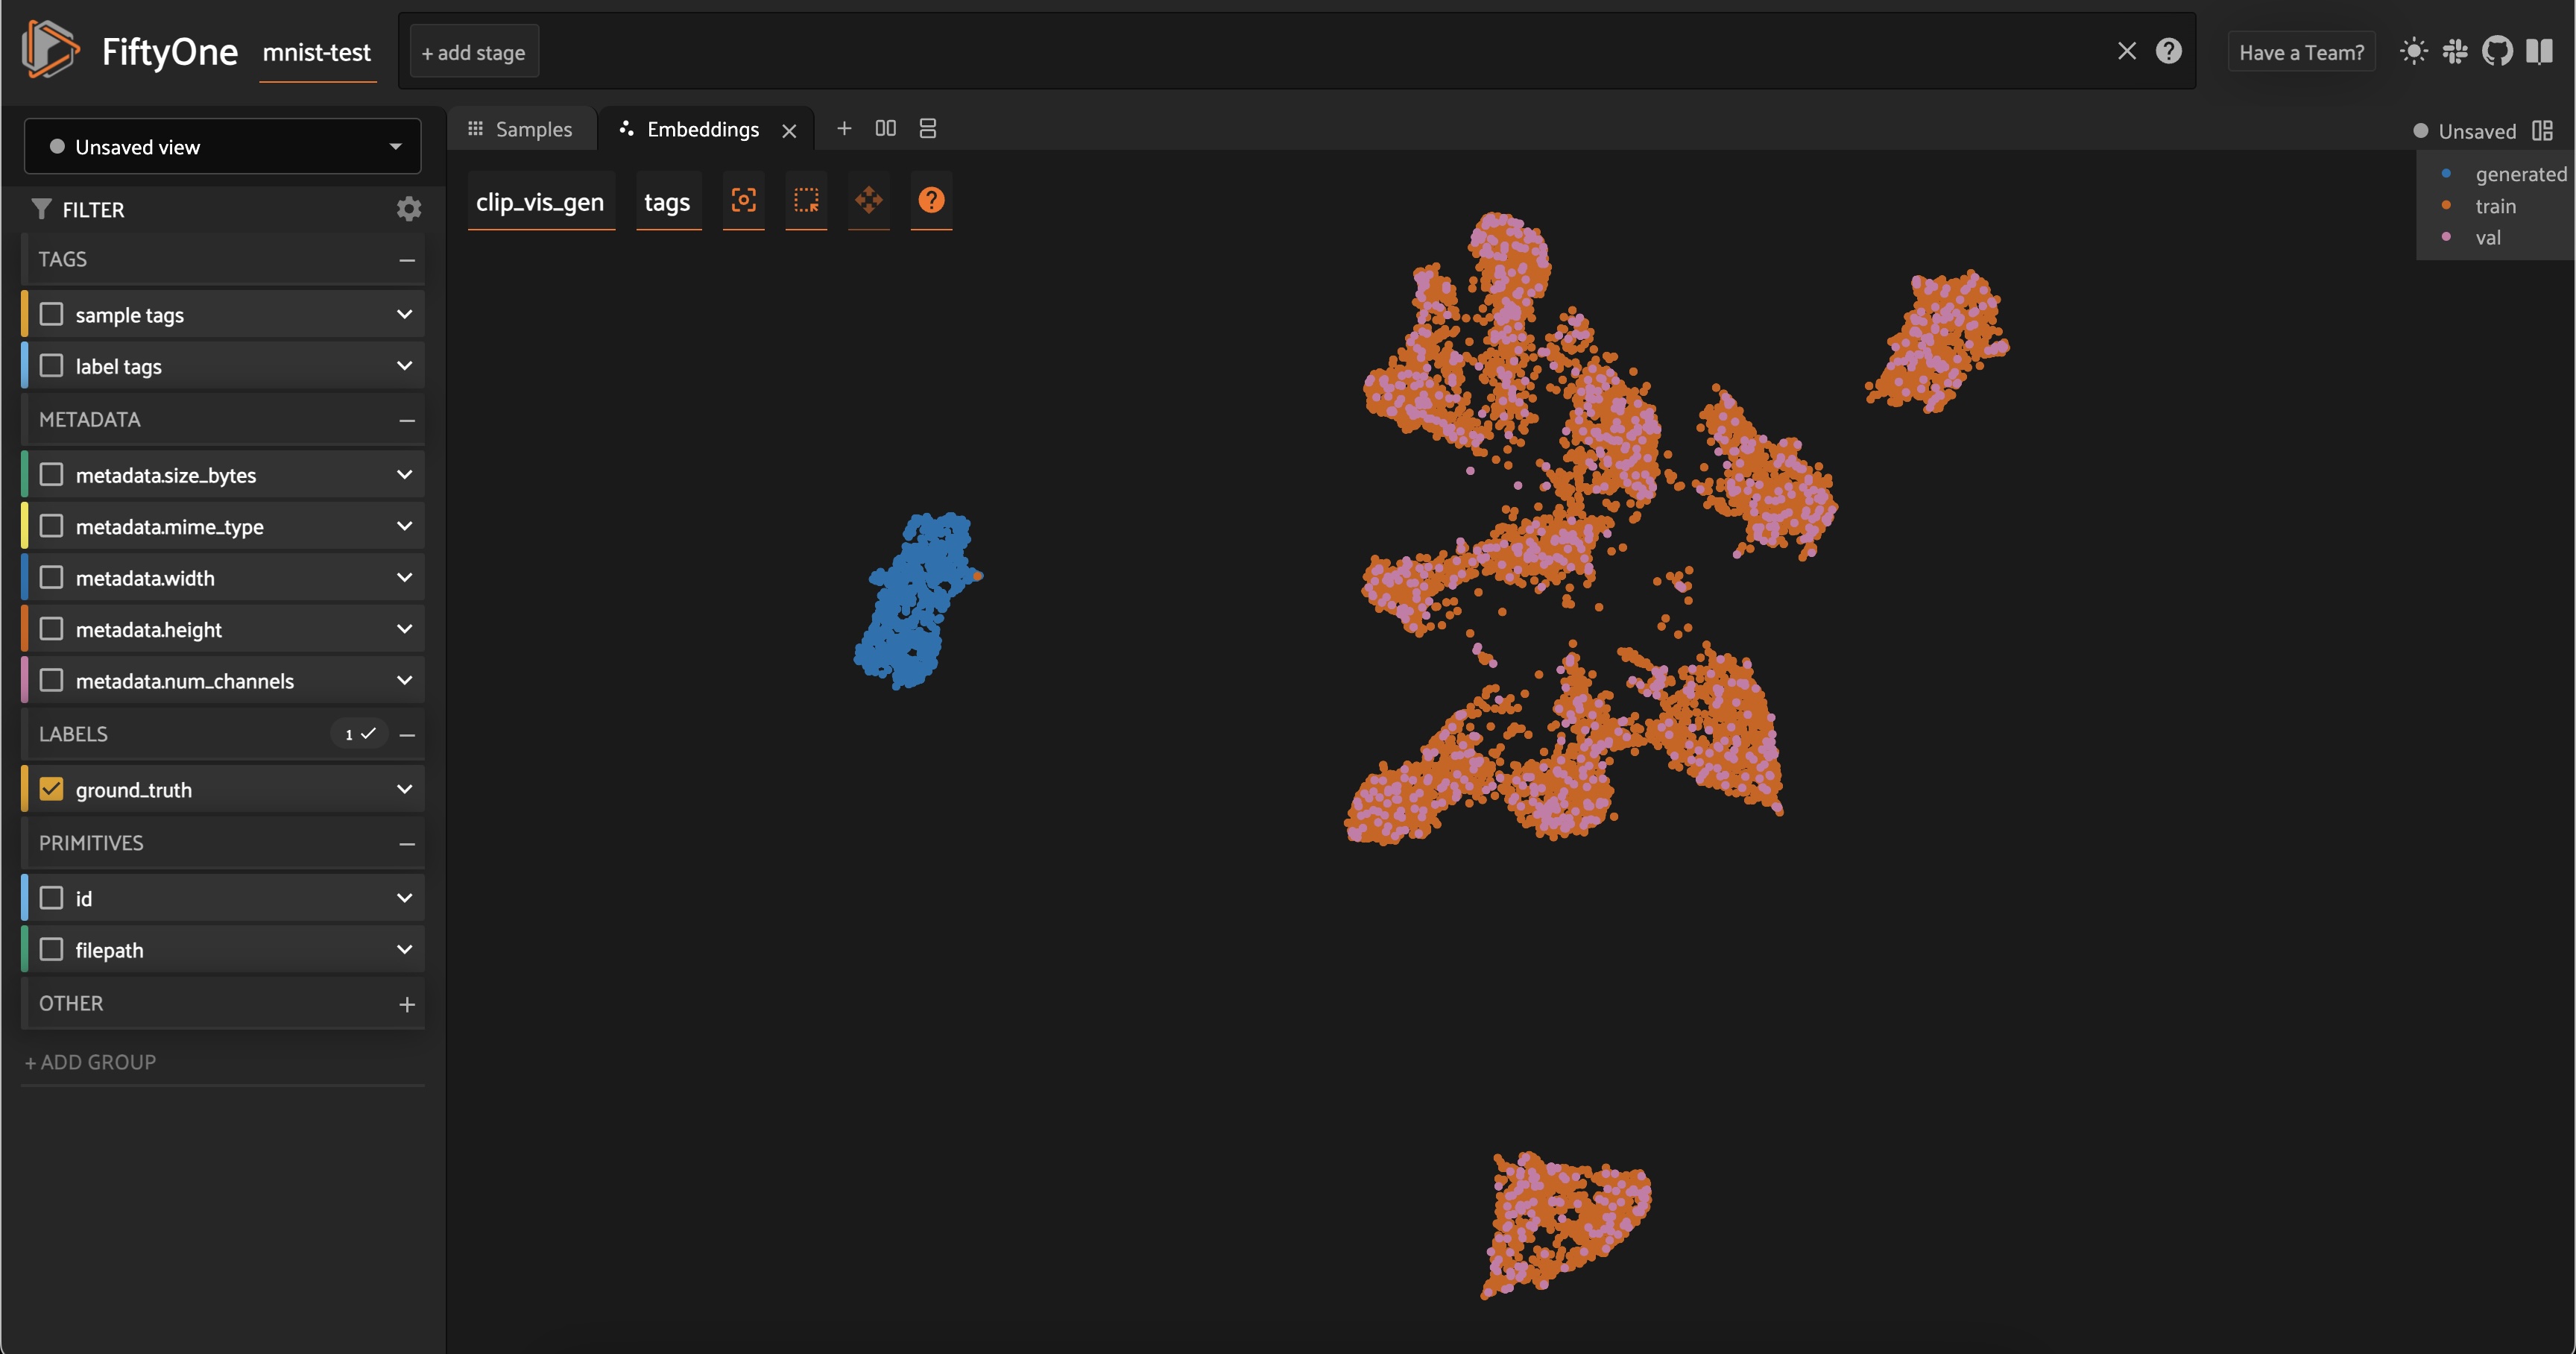This screenshot has height=1354, width=2576.
Task: Open the Slack community icon
Action: coord(2455,51)
